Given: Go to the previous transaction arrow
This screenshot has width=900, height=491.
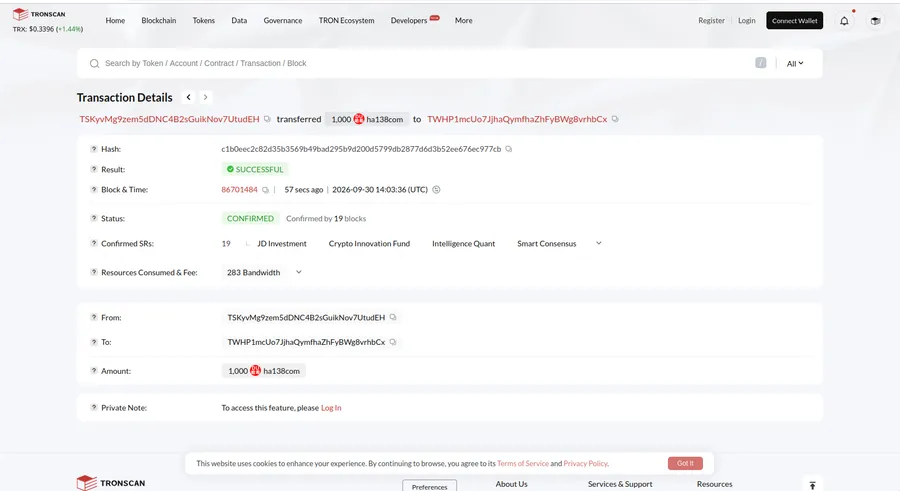Looking at the screenshot, I should (188, 97).
